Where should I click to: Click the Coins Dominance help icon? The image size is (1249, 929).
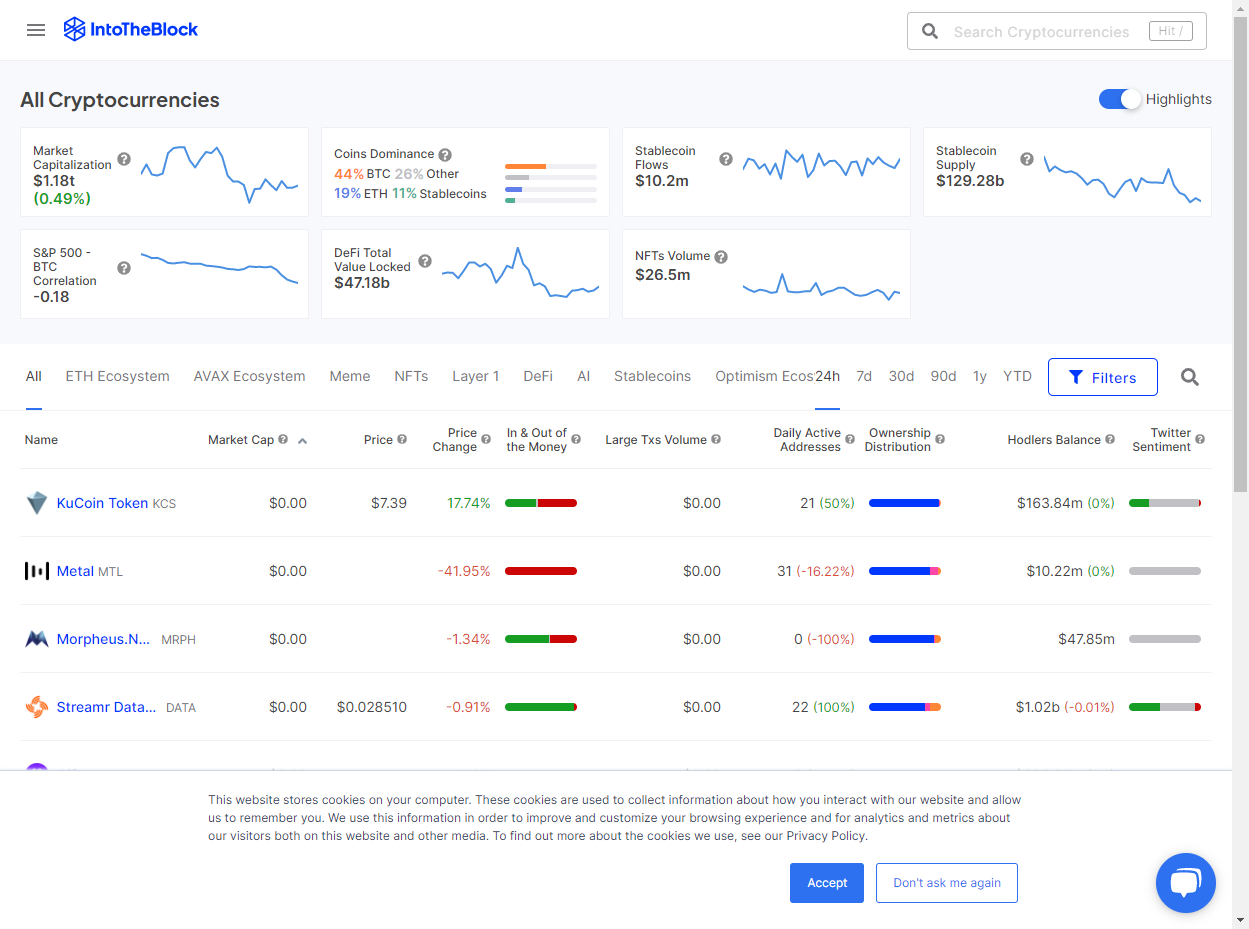[445, 155]
